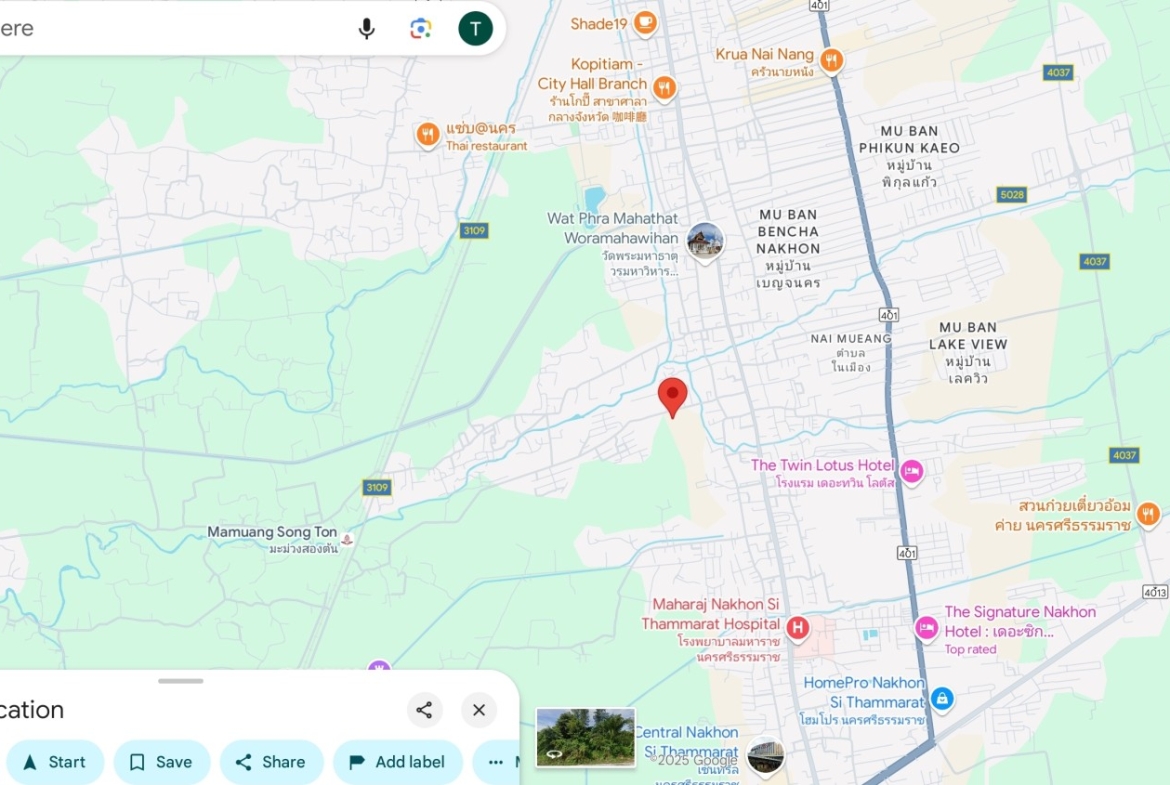Expand the bottom sheet drag handle
The height and width of the screenshot is (785, 1170).
181,681
